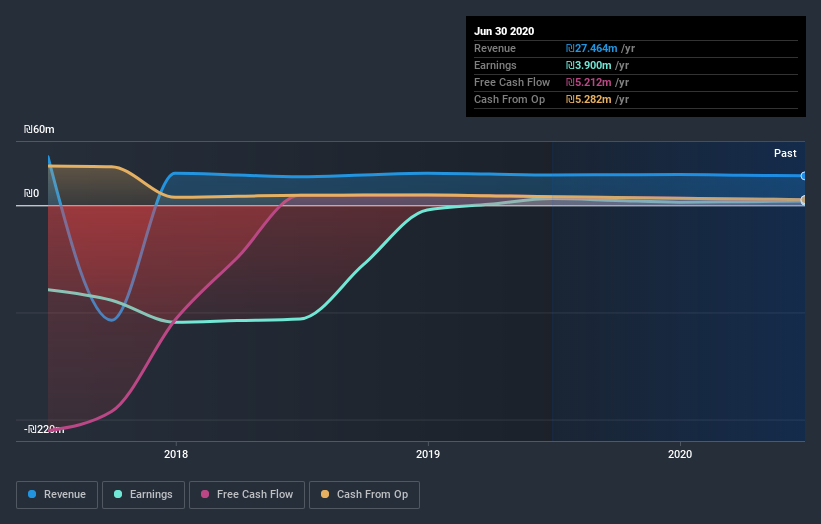Screen dimensions: 821x524
Task: Click the Past region label
Action: pos(785,153)
